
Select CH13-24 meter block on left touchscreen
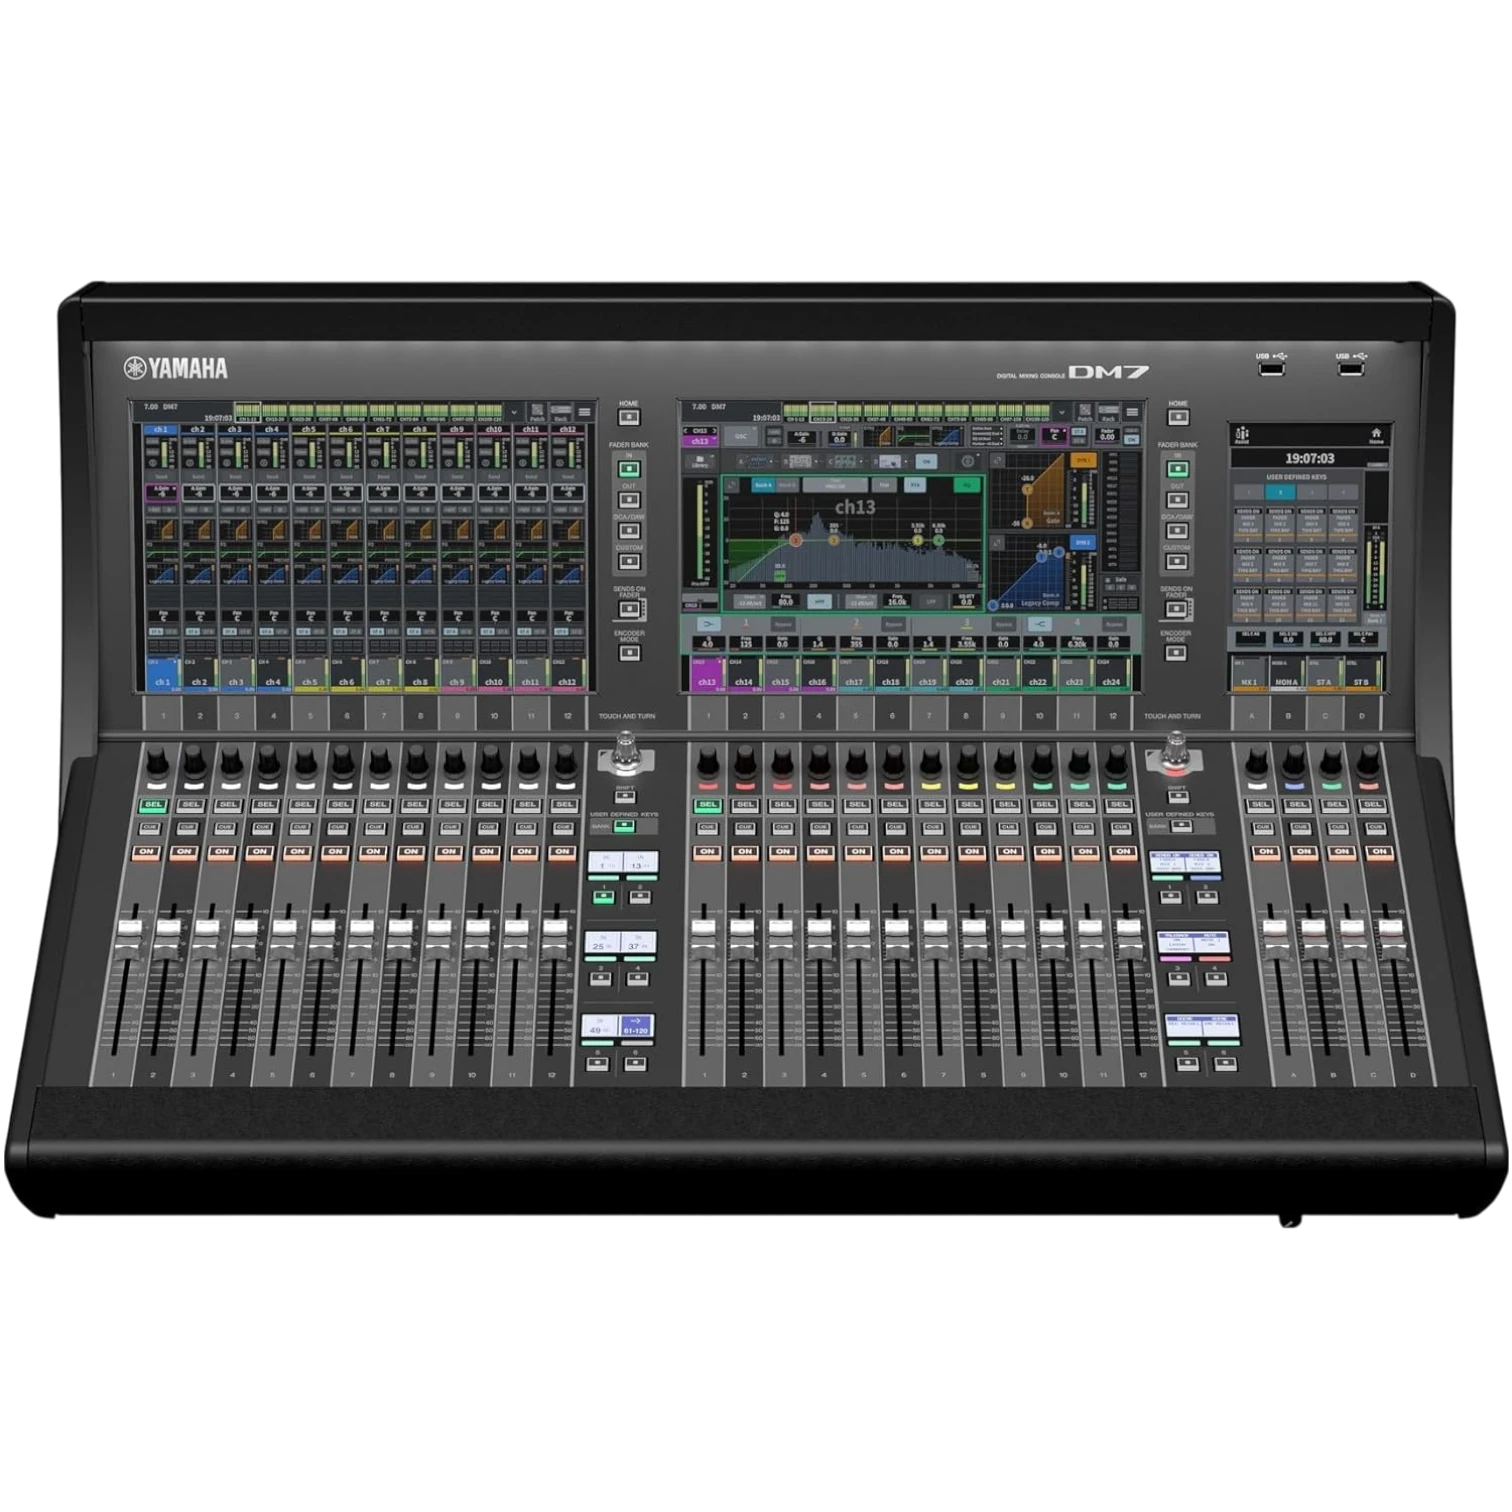coord(274,412)
